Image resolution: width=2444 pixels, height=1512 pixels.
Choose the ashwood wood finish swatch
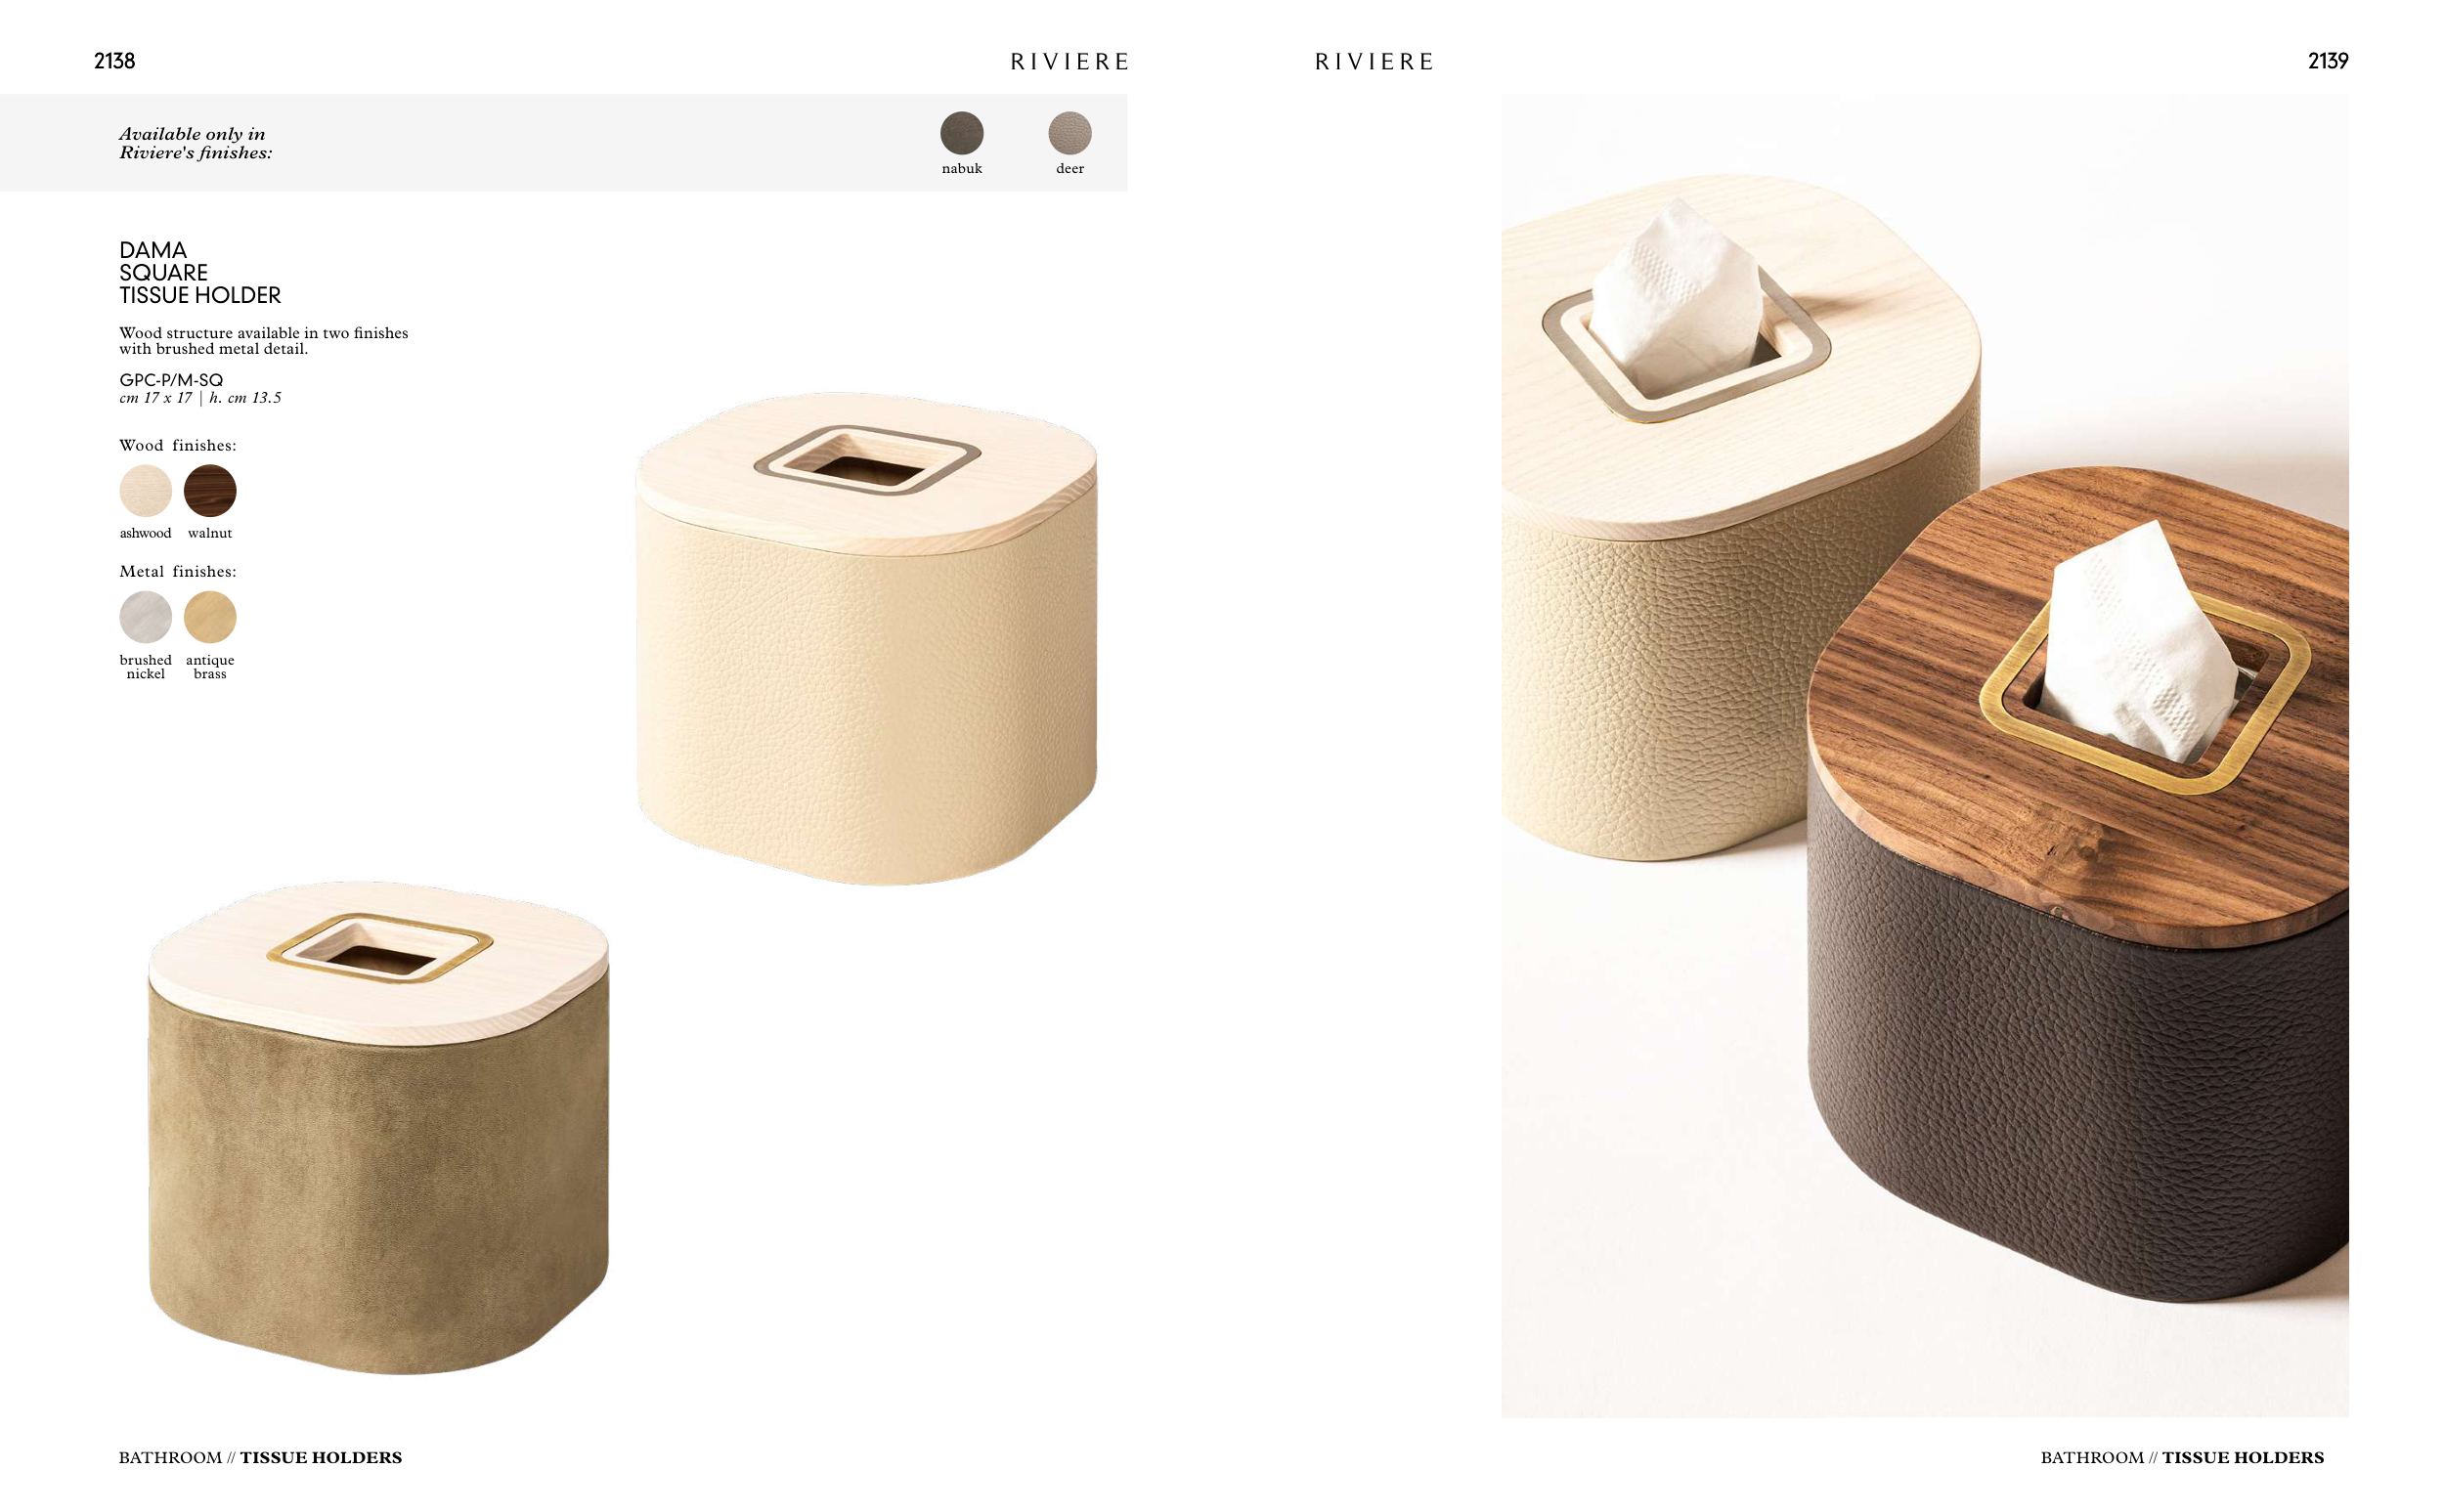(145, 490)
